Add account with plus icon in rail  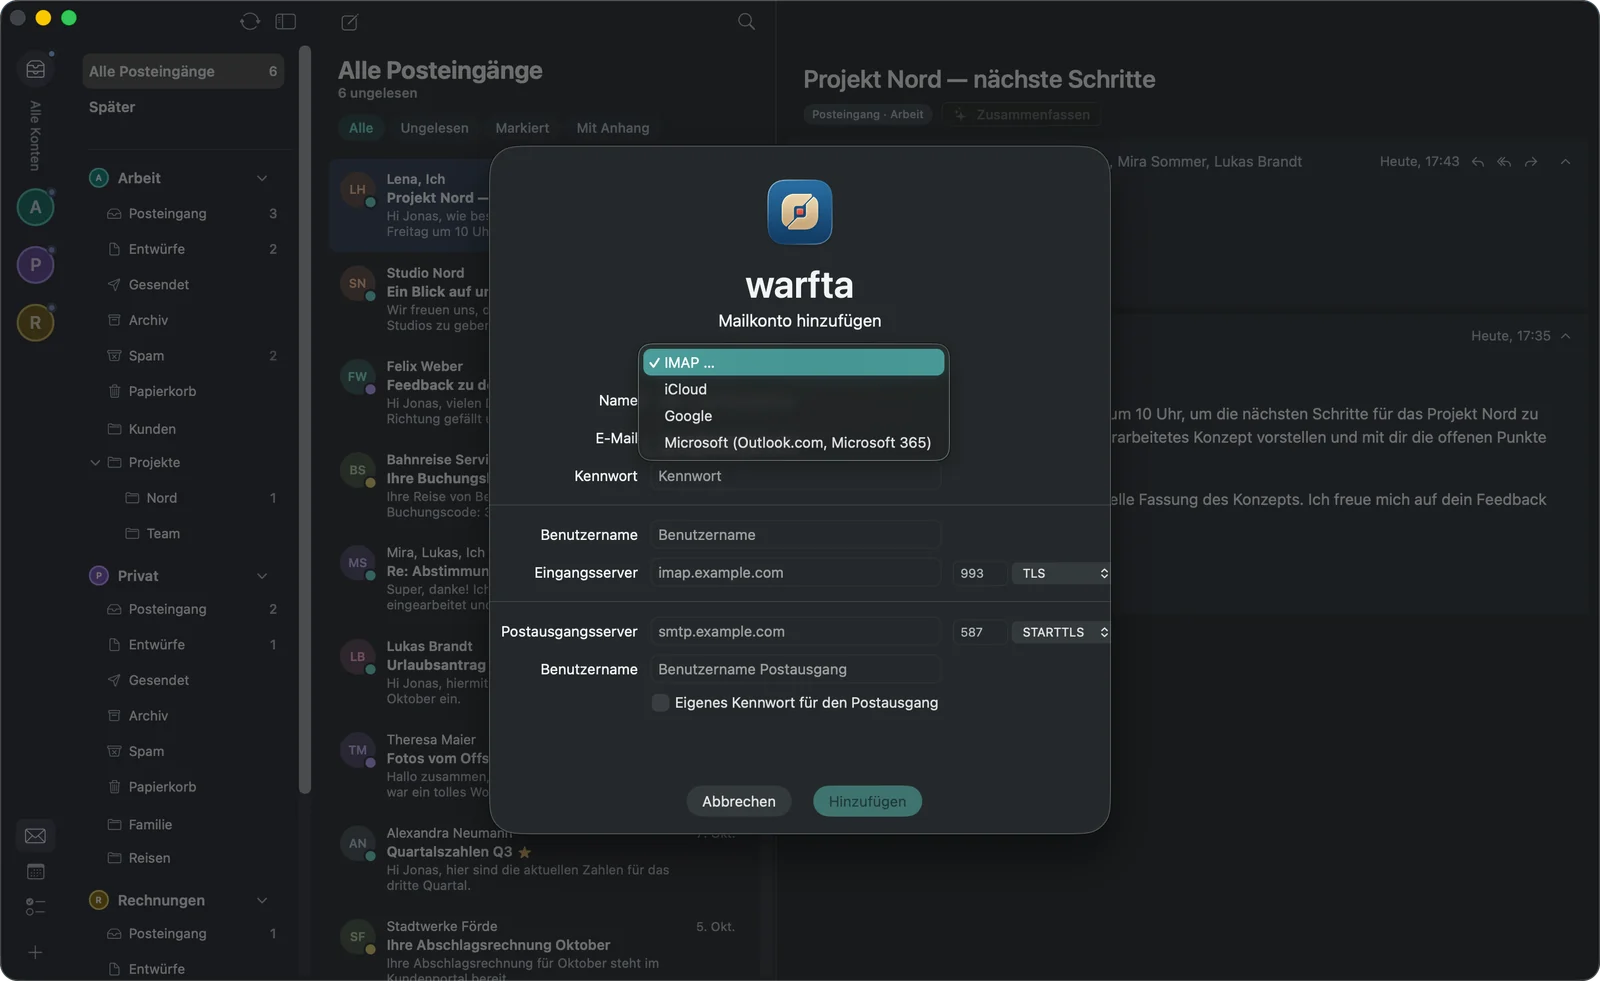click(x=35, y=953)
